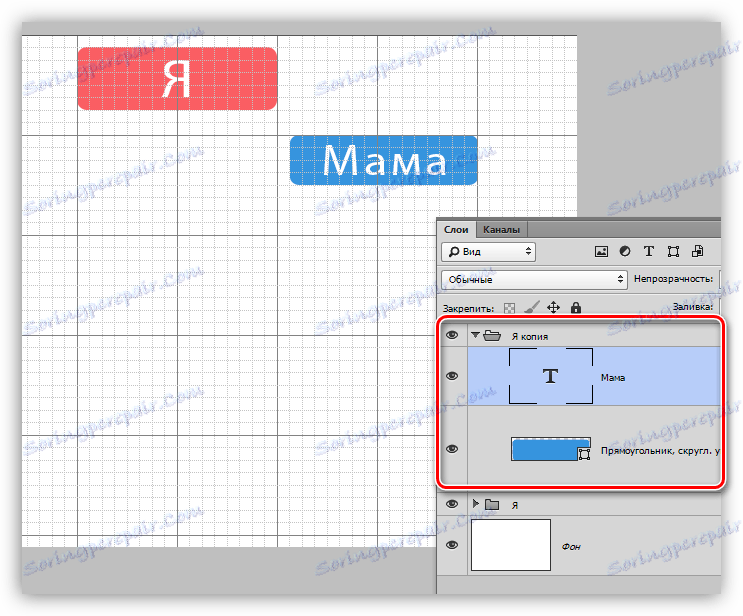743x616 pixels.
Task: Lock position move icon
Action: tap(553, 308)
